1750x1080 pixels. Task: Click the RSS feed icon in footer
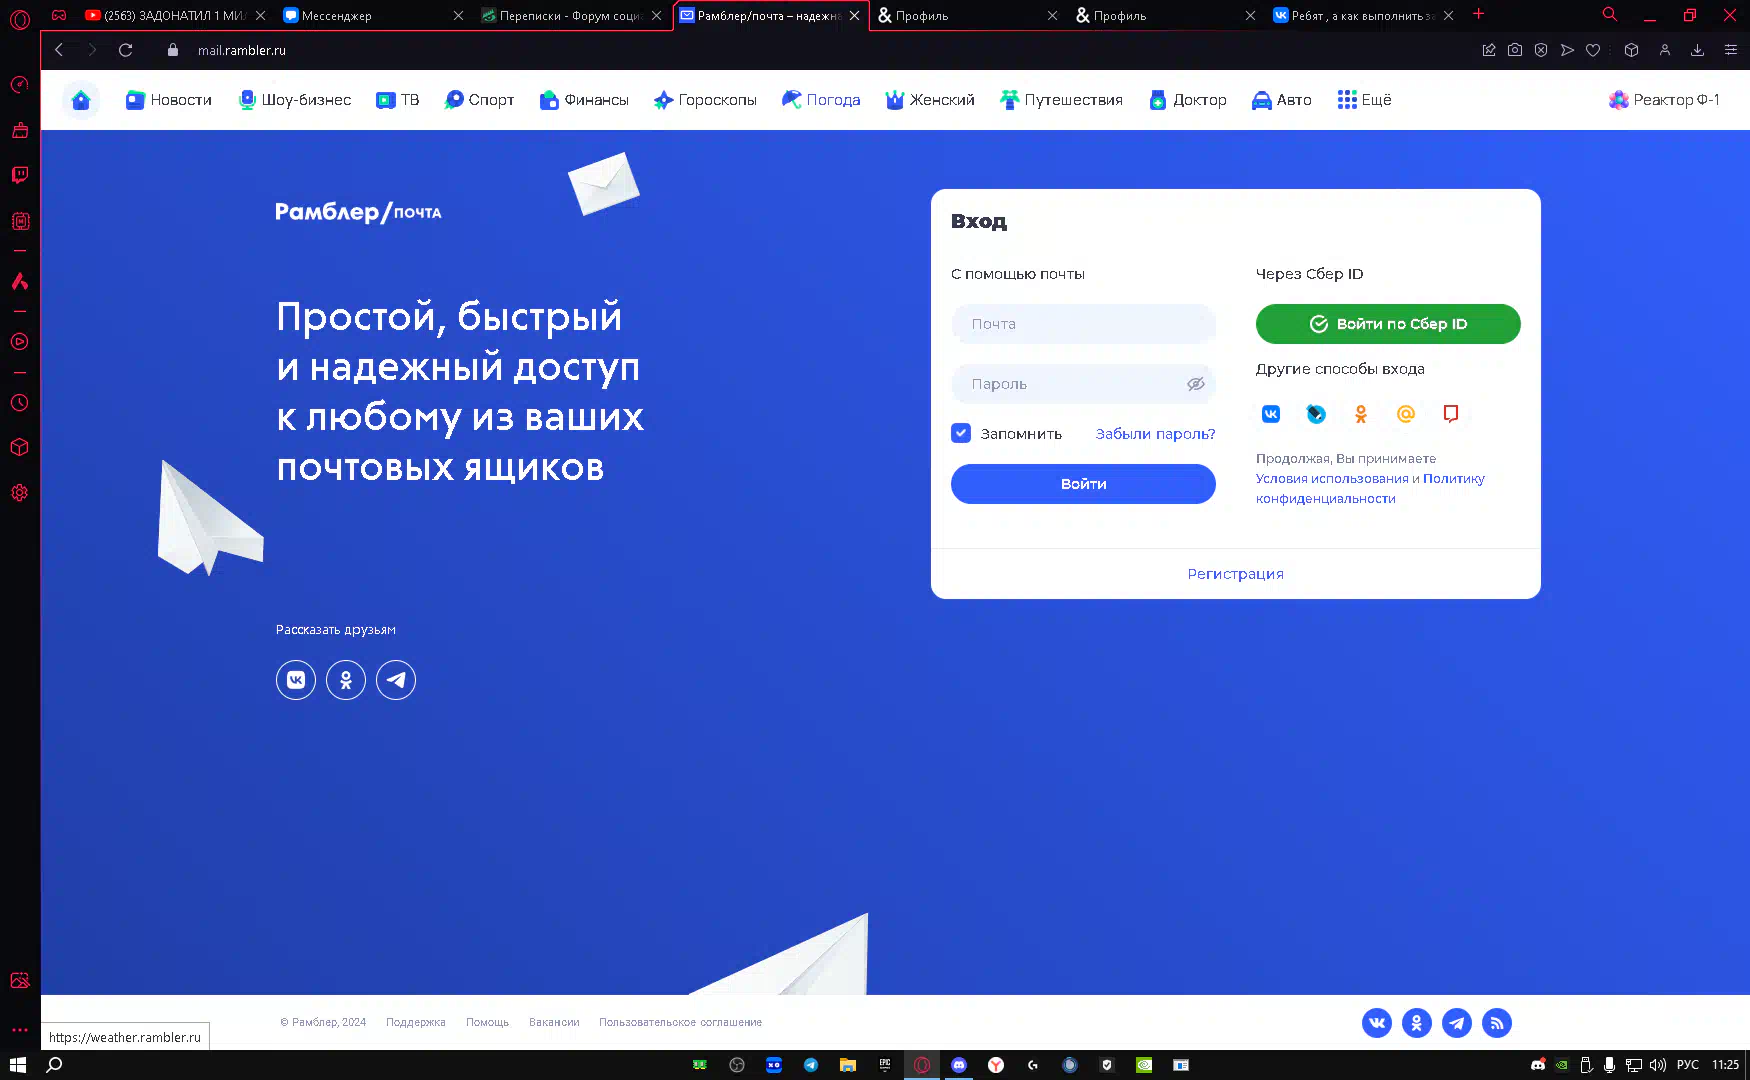click(1496, 1023)
